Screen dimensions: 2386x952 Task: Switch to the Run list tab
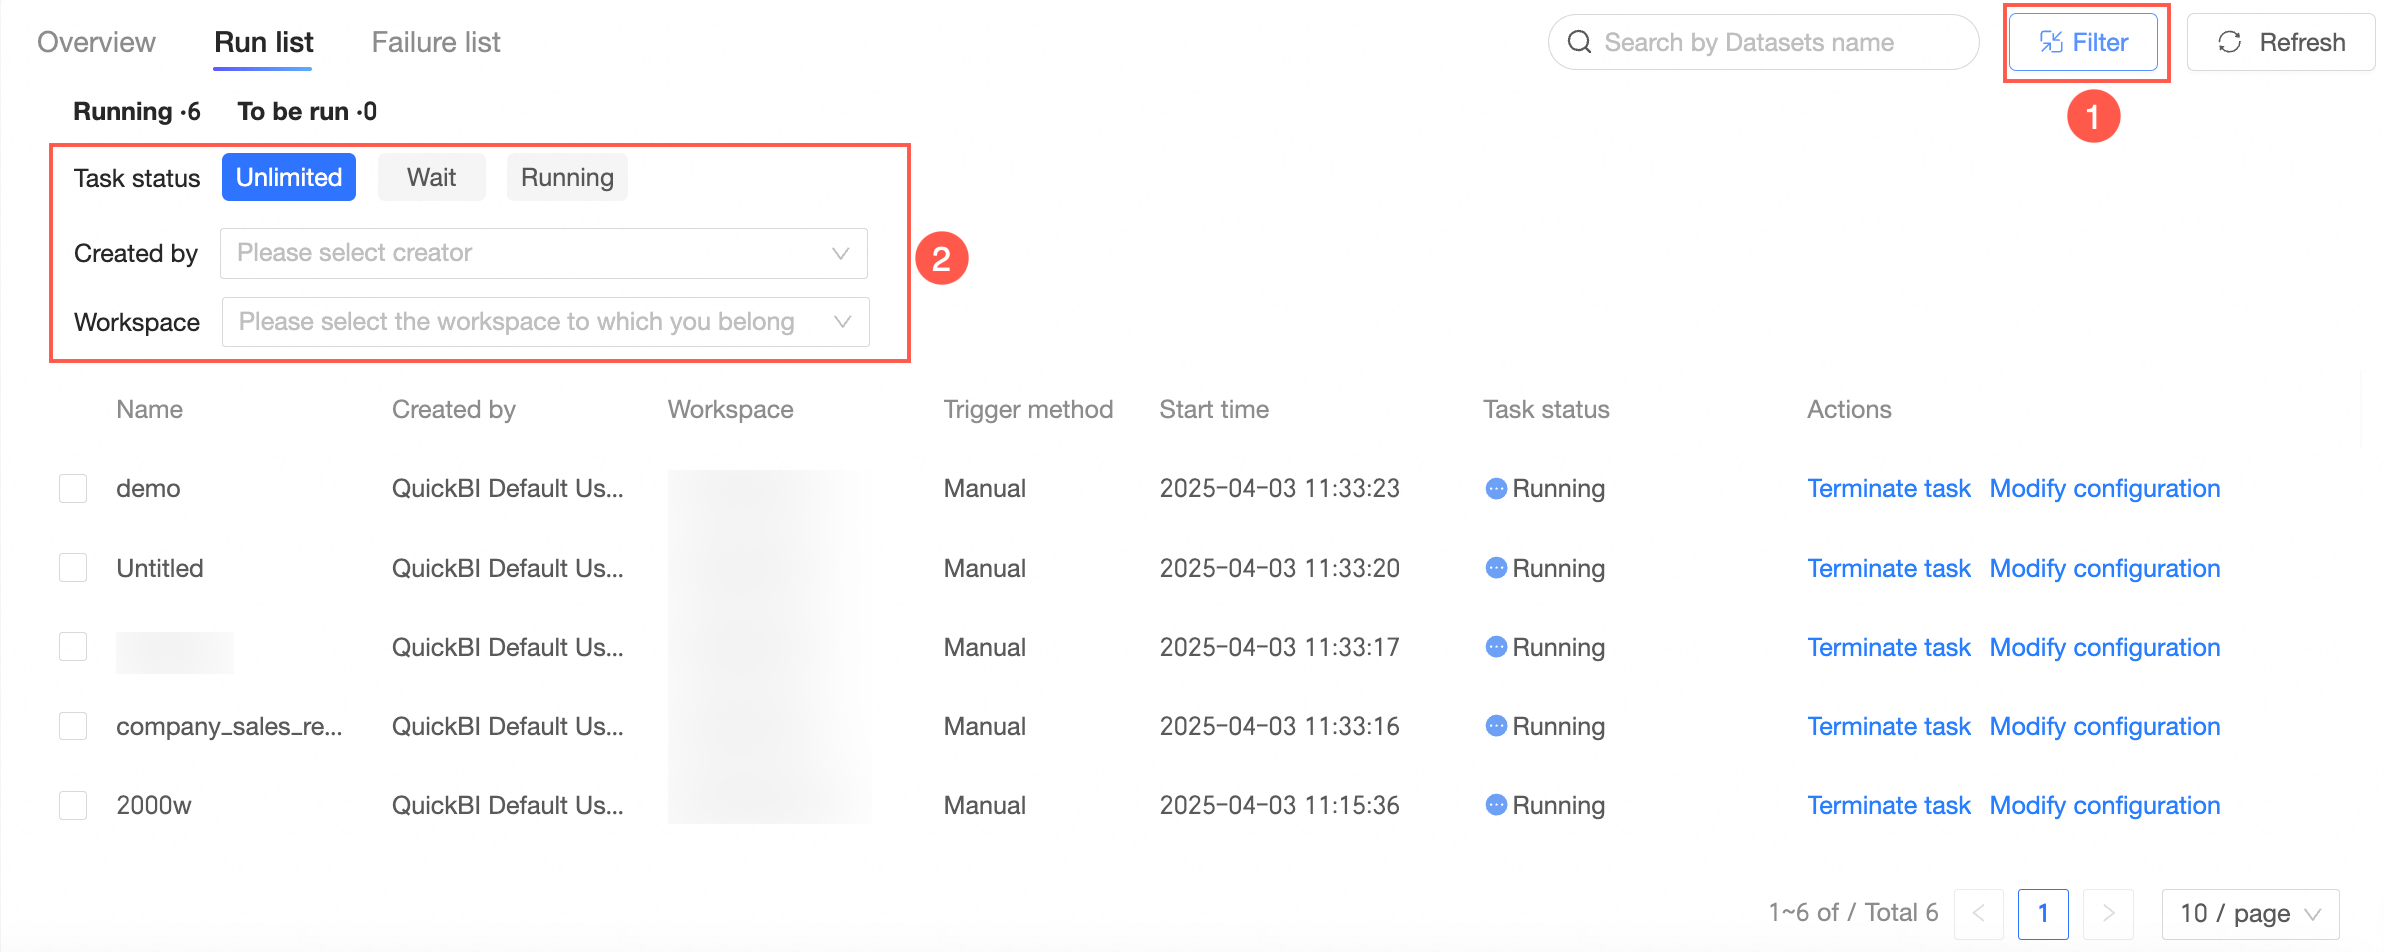tap(263, 42)
